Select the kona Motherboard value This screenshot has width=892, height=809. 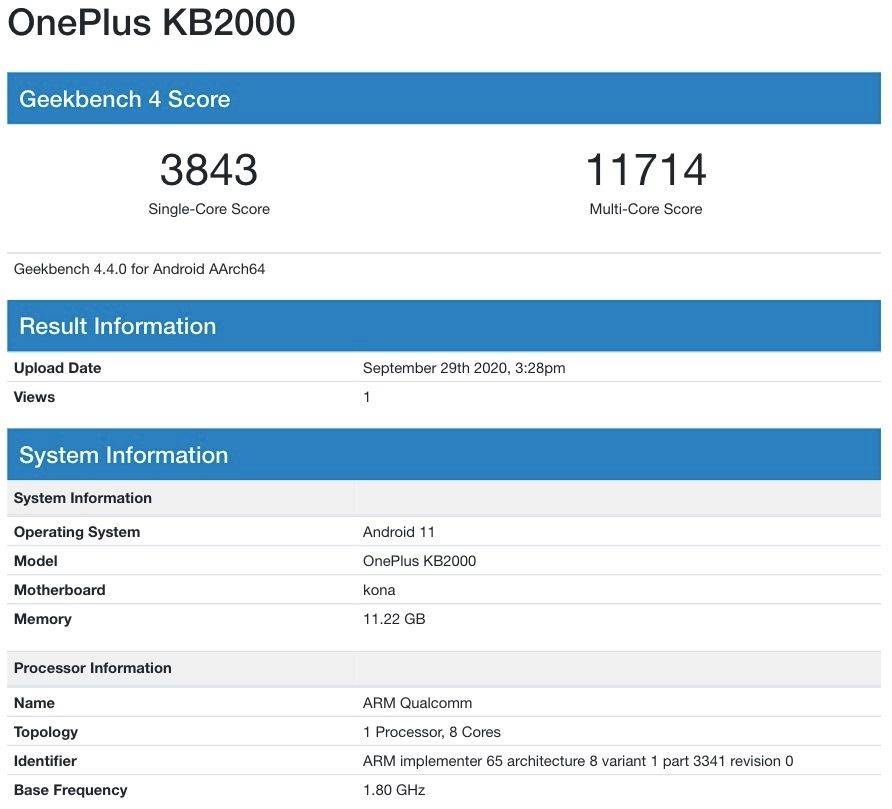pyautogui.click(x=378, y=589)
